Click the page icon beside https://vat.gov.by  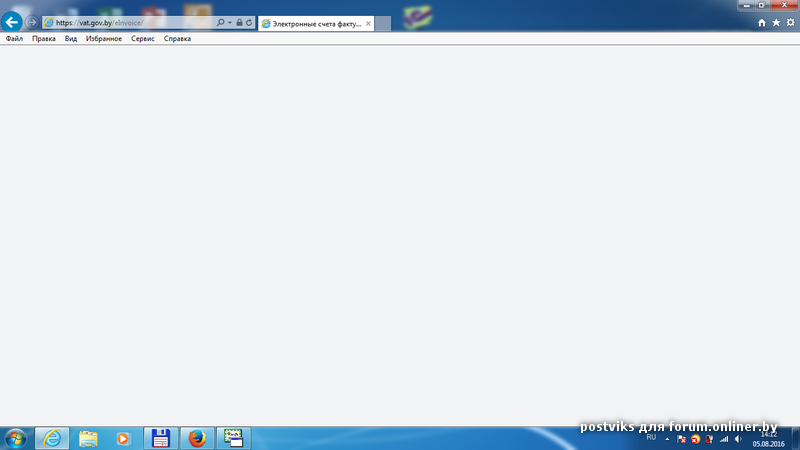(48, 22)
